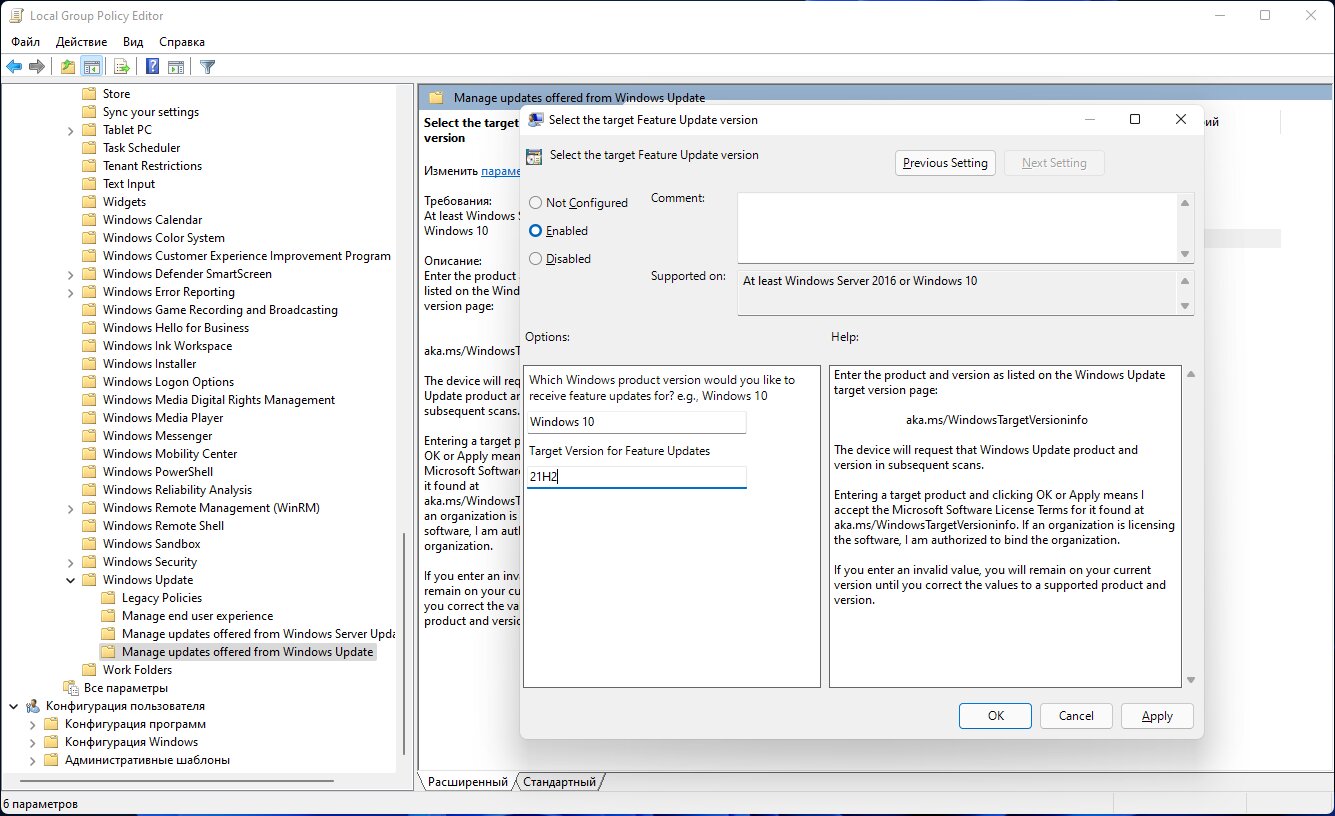This screenshot has height=816, width=1335.
Task: Click the icon beside Все параметры
Action: coord(70,688)
